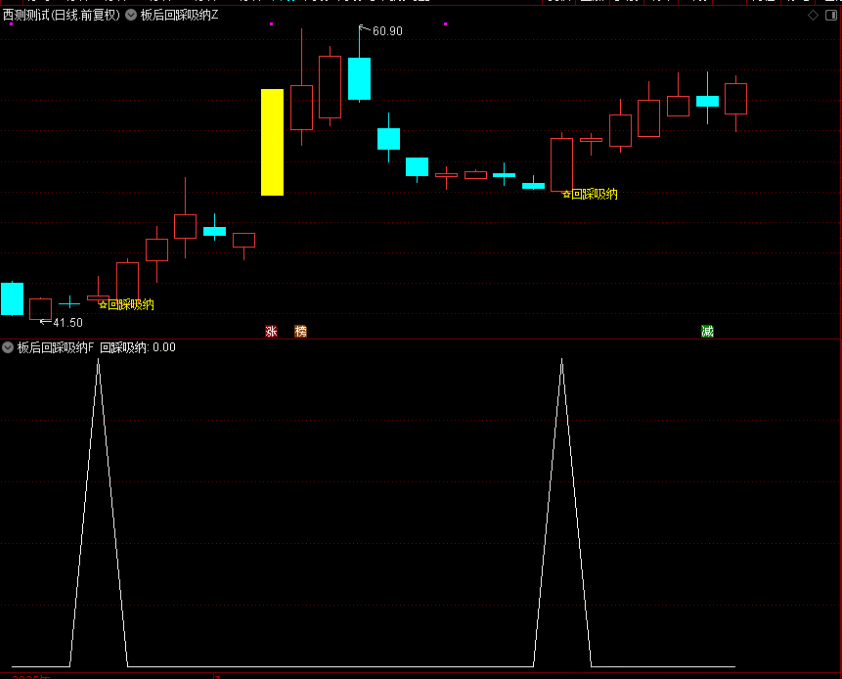Screen dimensions: 842x679
Task: Open the 板后回踩吸纳Z indicator dropdown arrow
Action: point(131,15)
